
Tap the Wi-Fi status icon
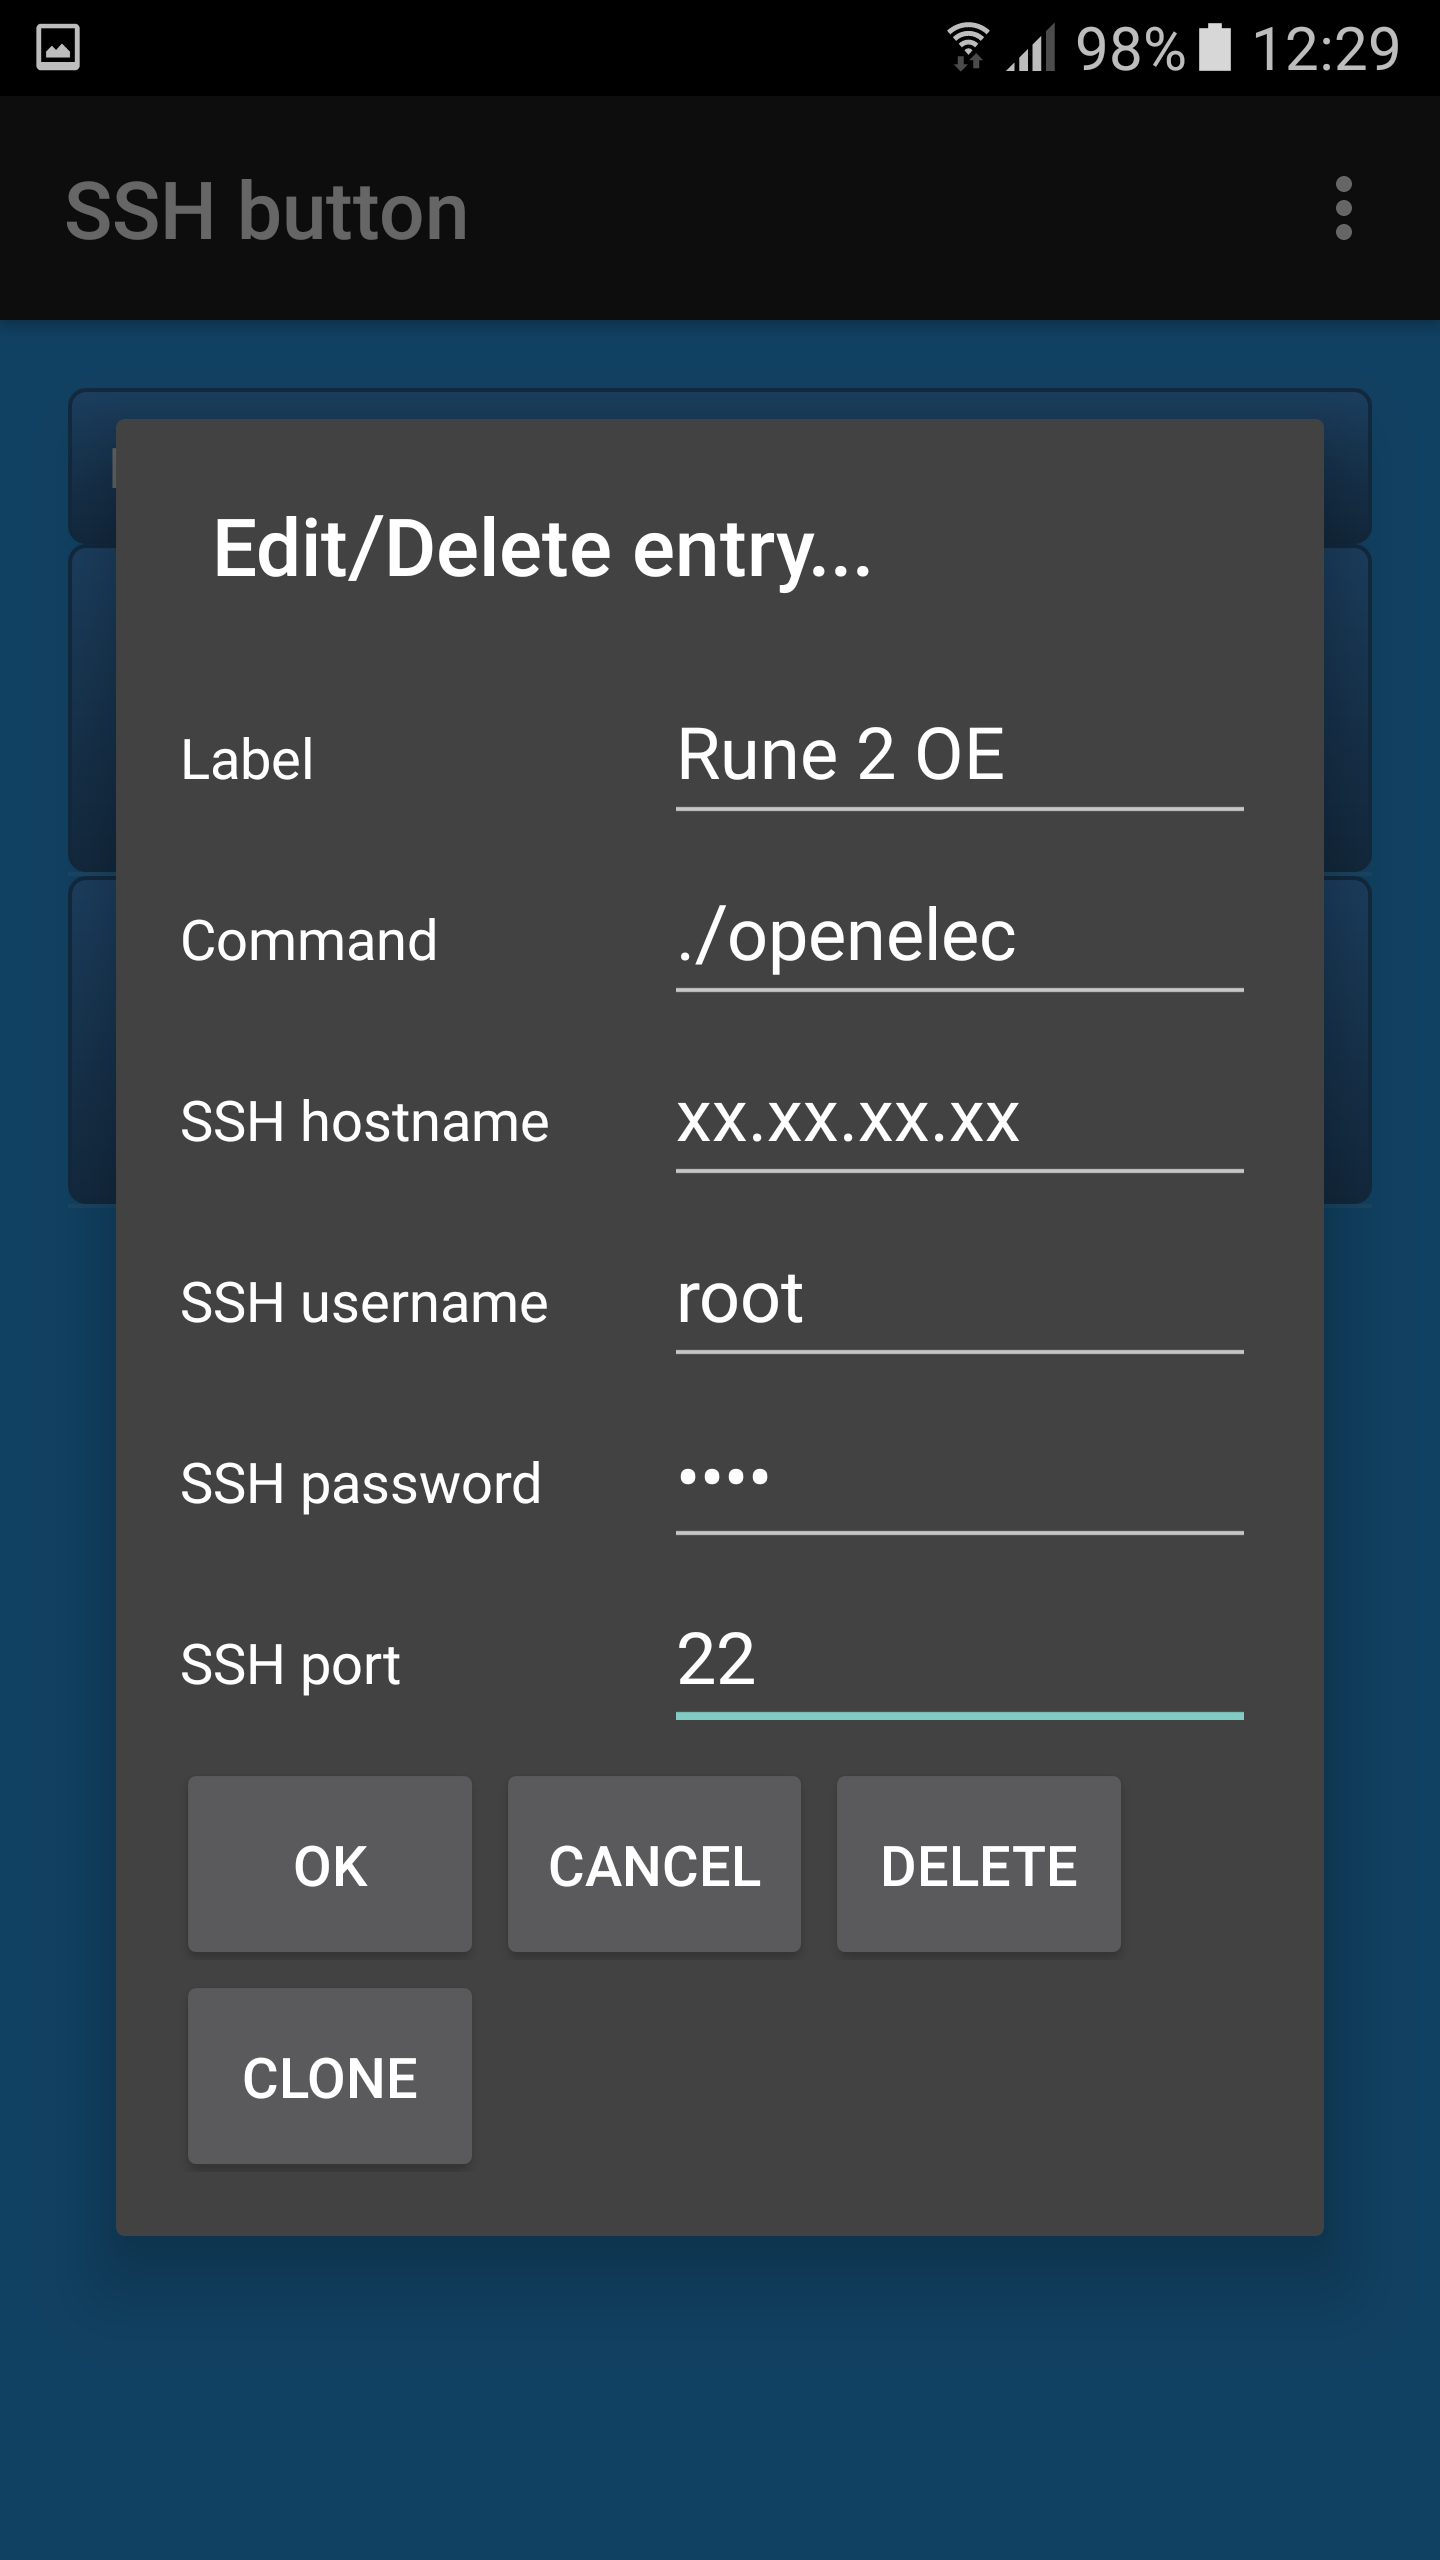967,47
